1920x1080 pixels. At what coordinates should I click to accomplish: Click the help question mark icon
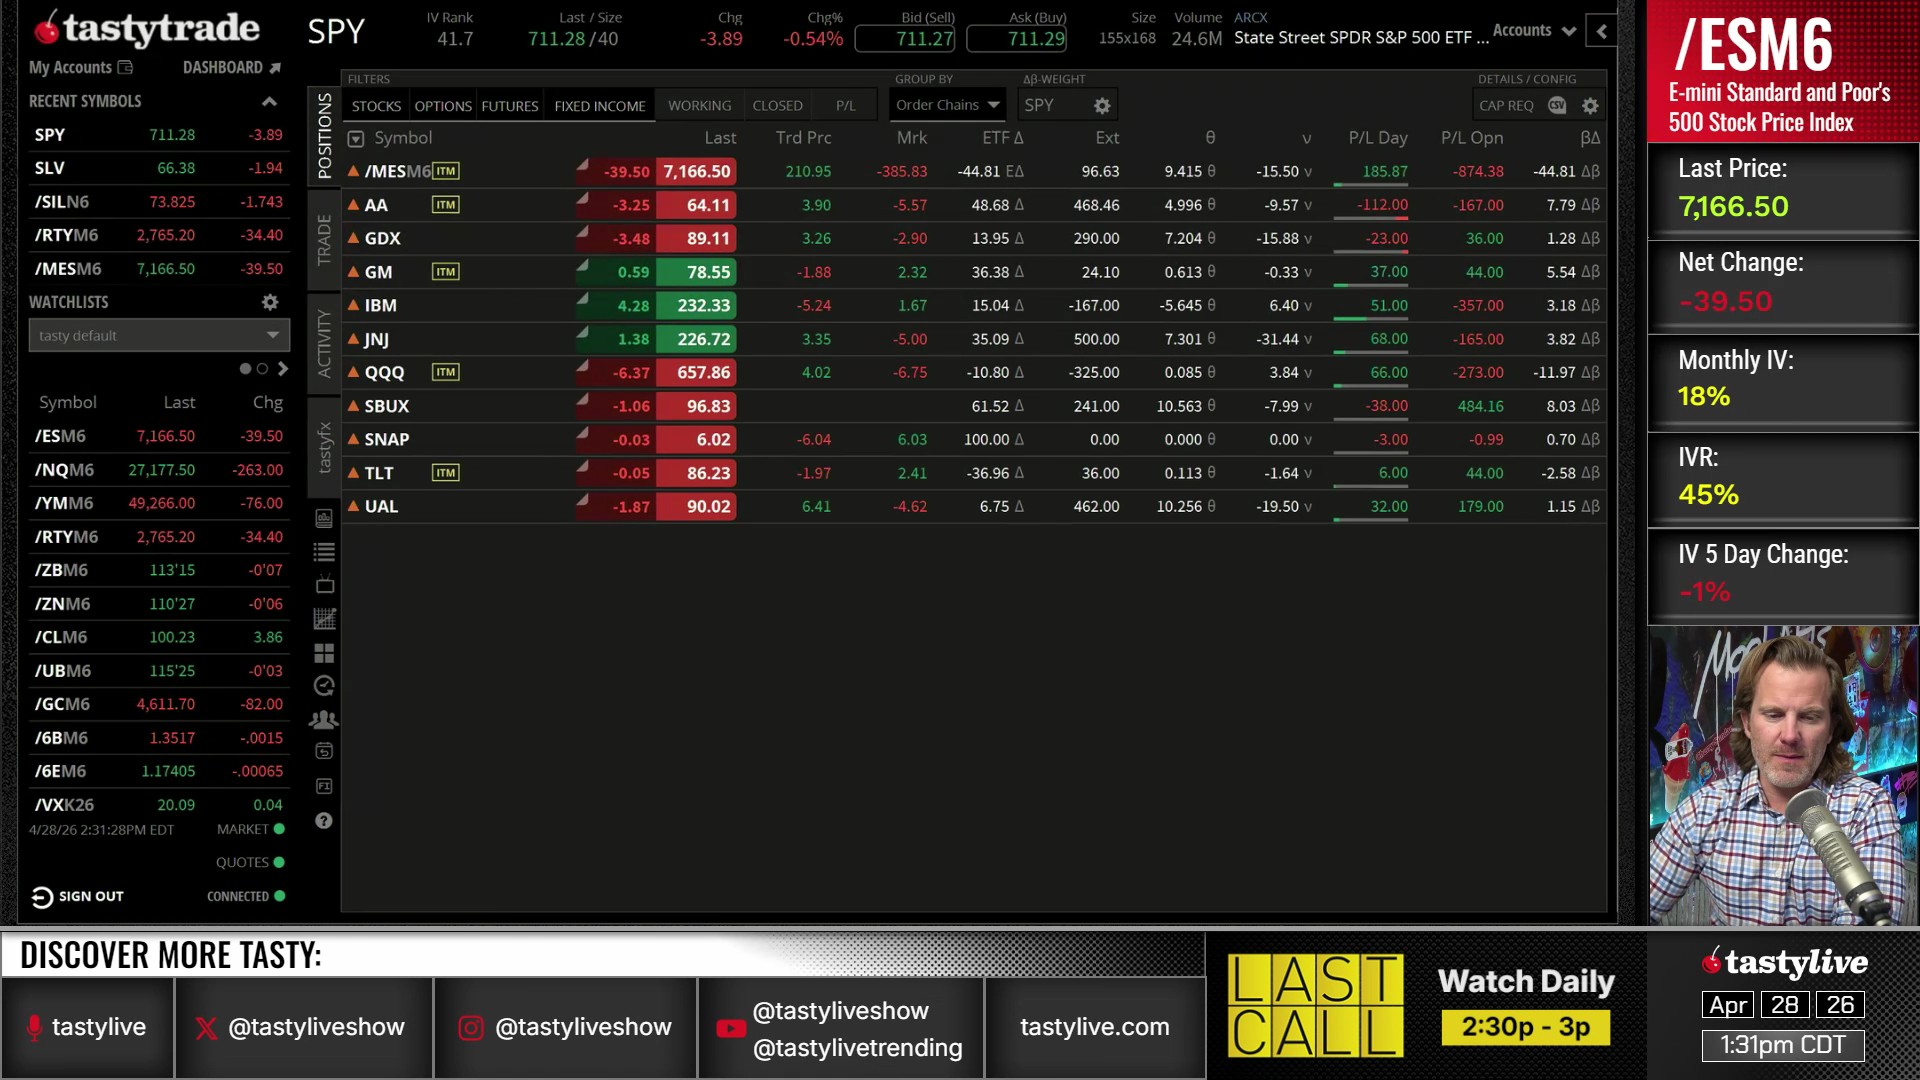(x=324, y=821)
